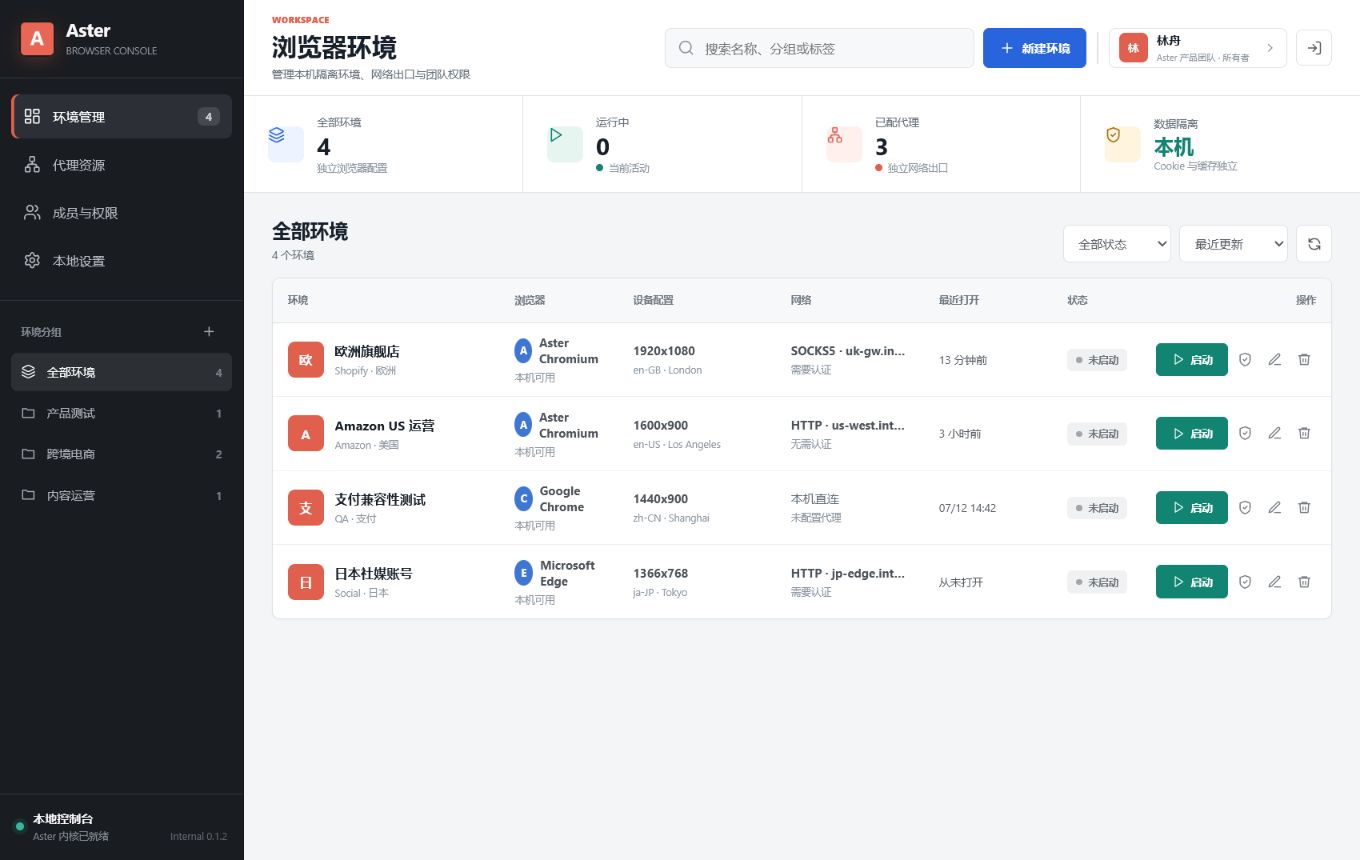Image resolution: width=1360 pixels, height=860 pixels.
Task: Select 内容运营 group folder
Action: click(122, 496)
